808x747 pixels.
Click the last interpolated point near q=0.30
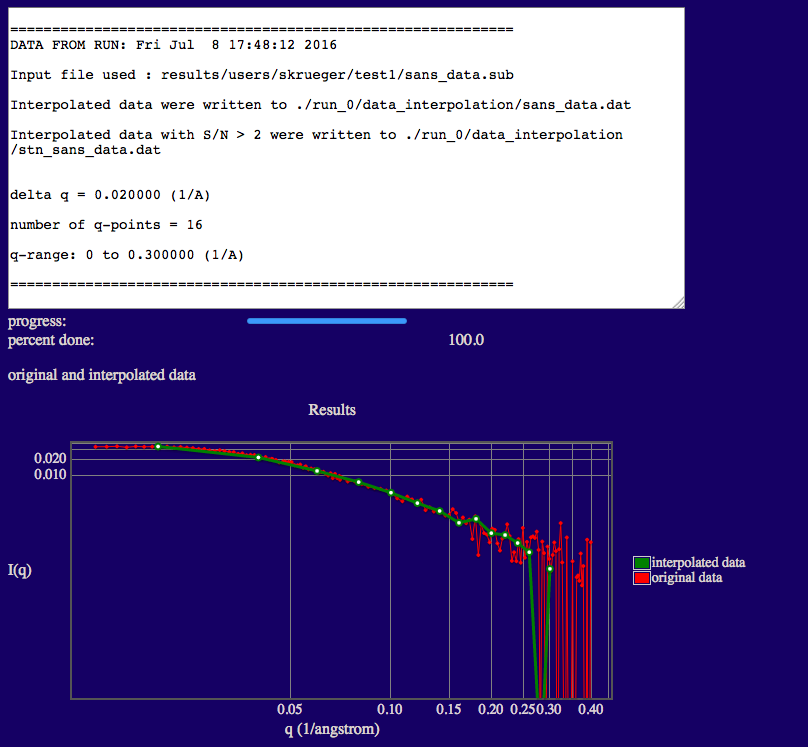point(550,569)
